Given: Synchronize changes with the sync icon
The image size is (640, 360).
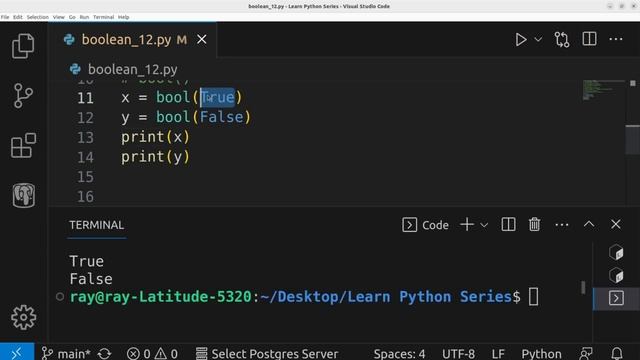Looking at the screenshot, I should (x=104, y=353).
